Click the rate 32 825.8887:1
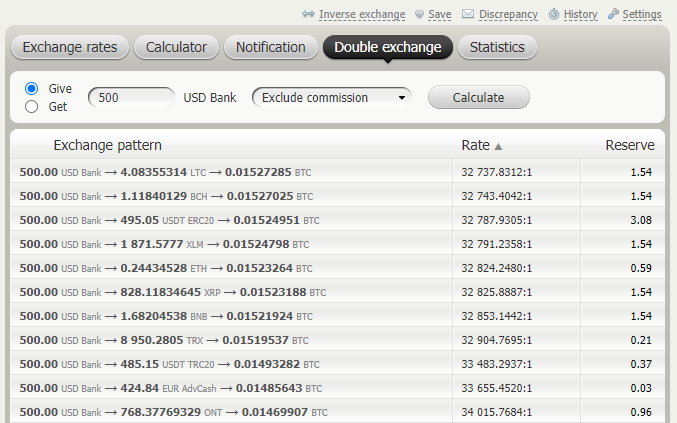 (x=497, y=292)
